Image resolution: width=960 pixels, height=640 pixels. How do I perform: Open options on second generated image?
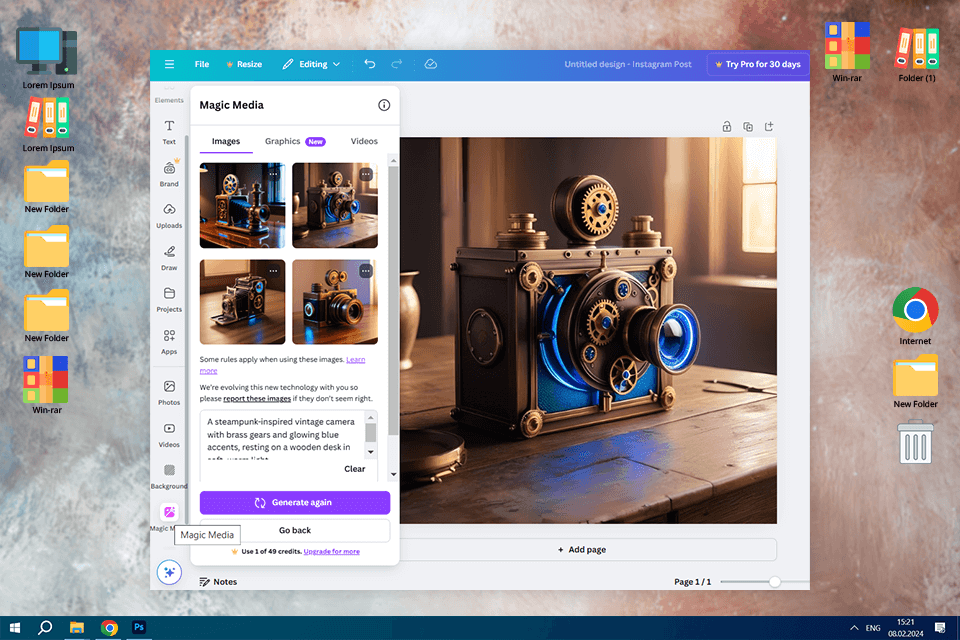(366, 175)
